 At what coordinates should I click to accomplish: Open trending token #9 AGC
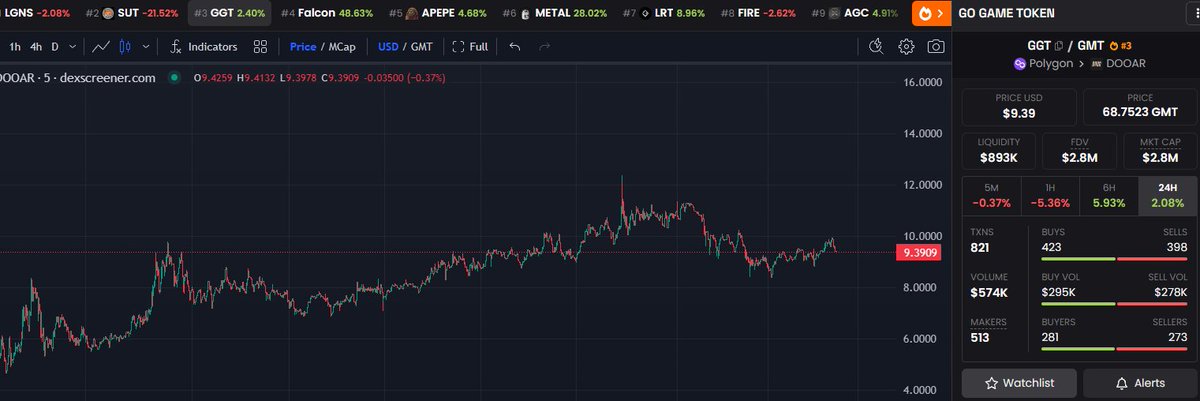coord(854,14)
